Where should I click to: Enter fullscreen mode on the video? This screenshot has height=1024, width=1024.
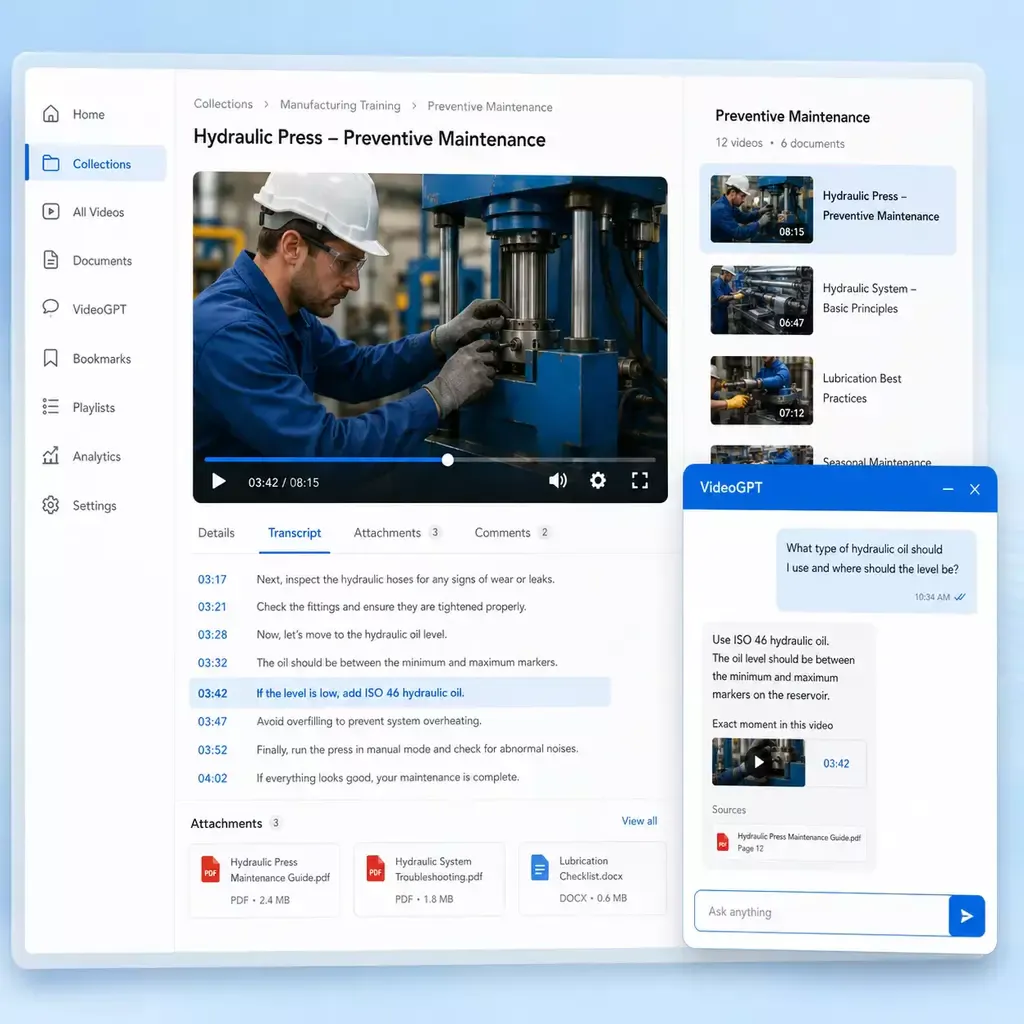(x=640, y=481)
